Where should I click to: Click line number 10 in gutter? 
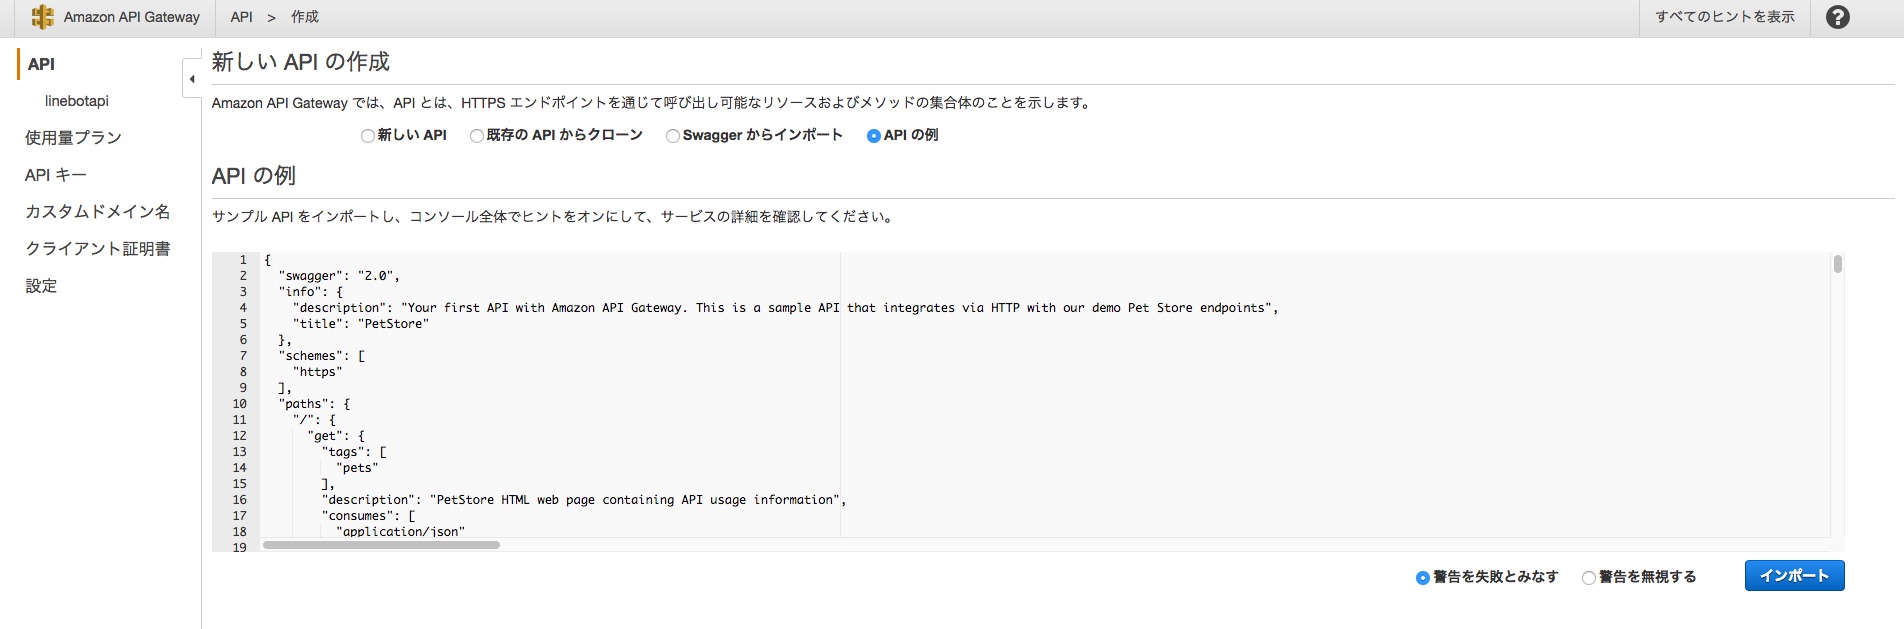(x=240, y=404)
